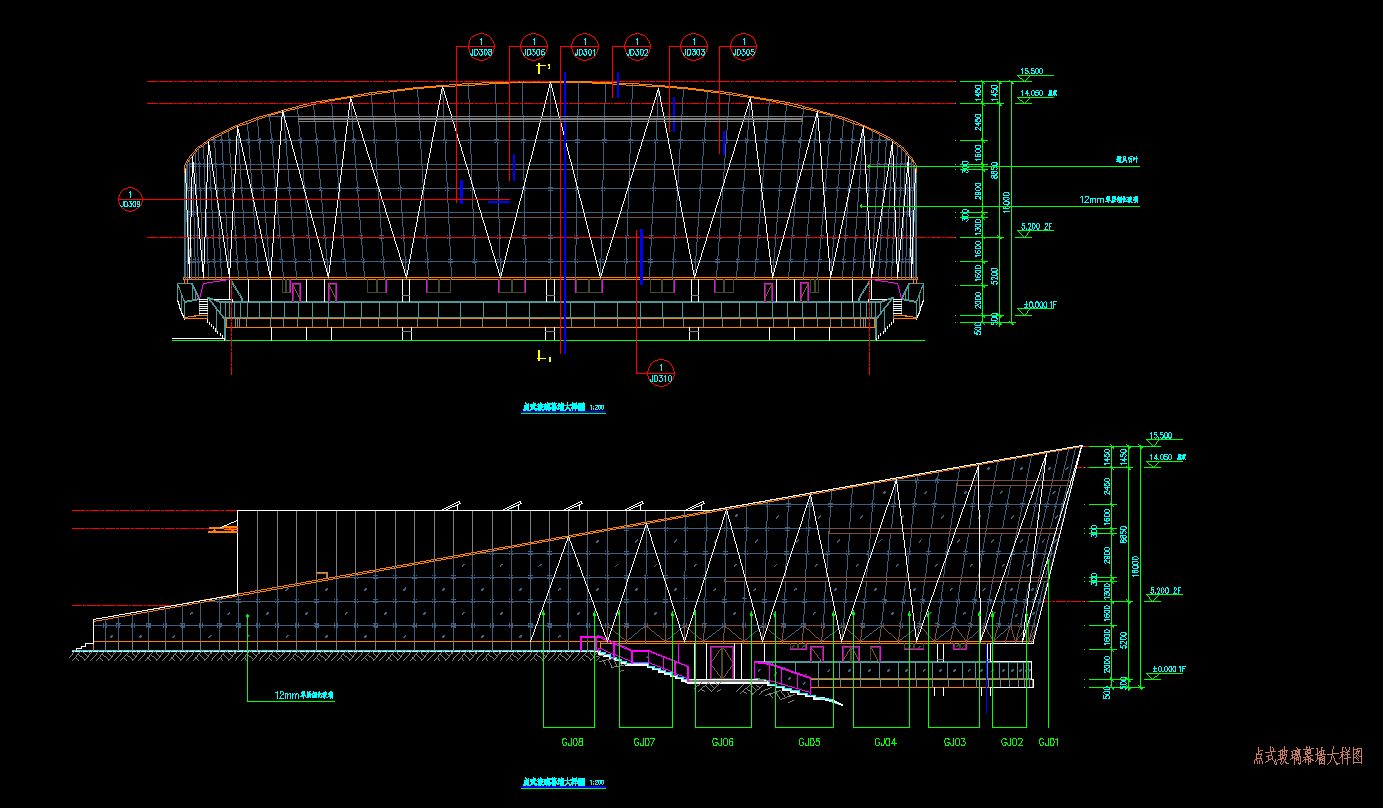Select the GJ06 truss label

pos(722,742)
